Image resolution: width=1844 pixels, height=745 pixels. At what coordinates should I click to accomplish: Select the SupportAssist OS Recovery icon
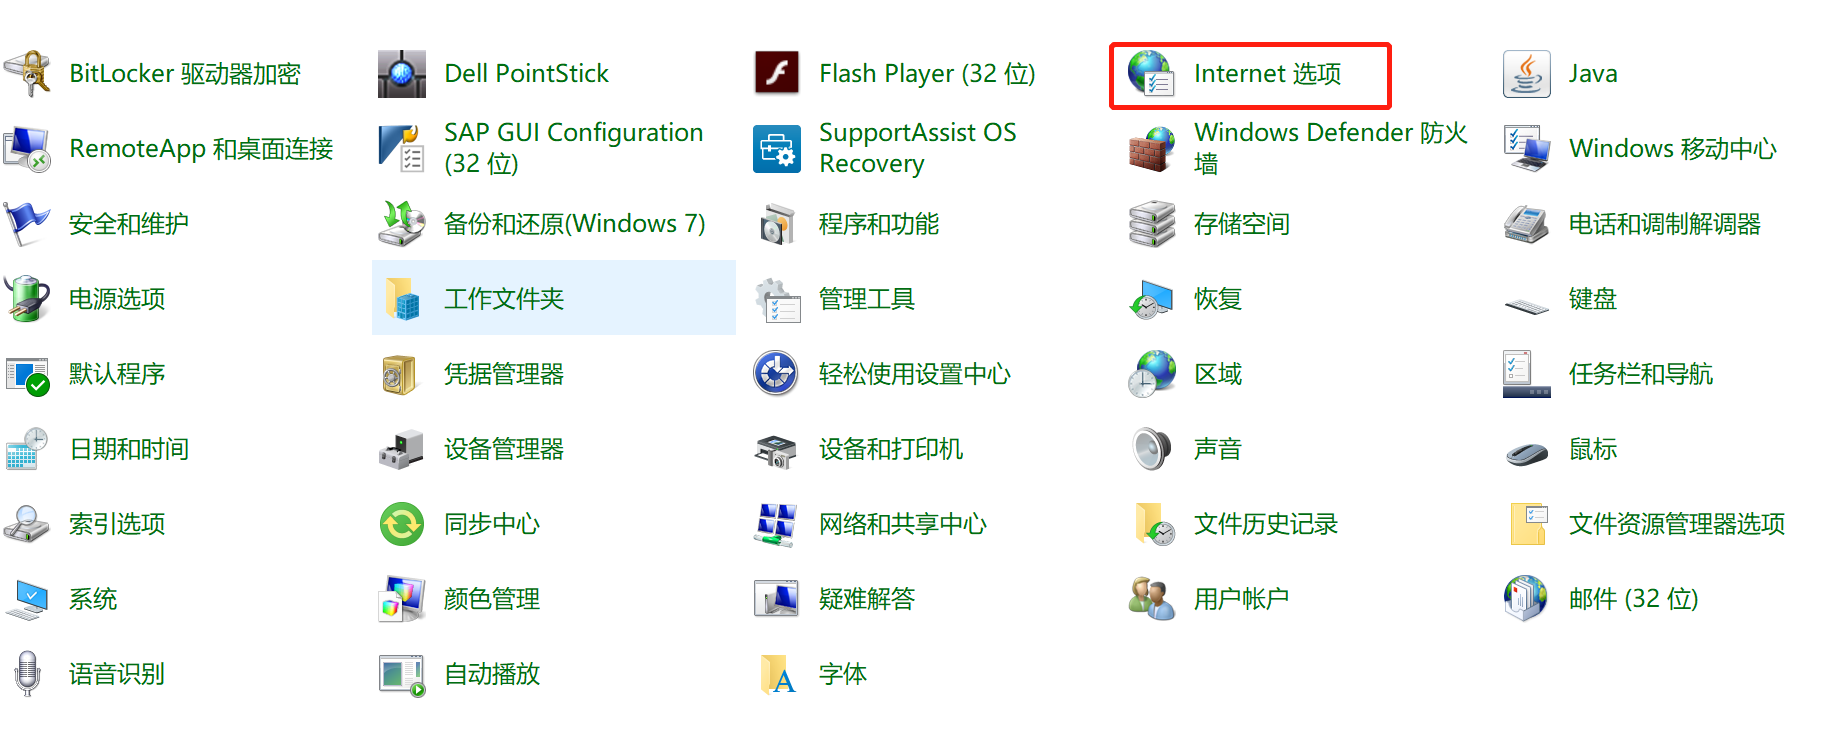(777, 149)
